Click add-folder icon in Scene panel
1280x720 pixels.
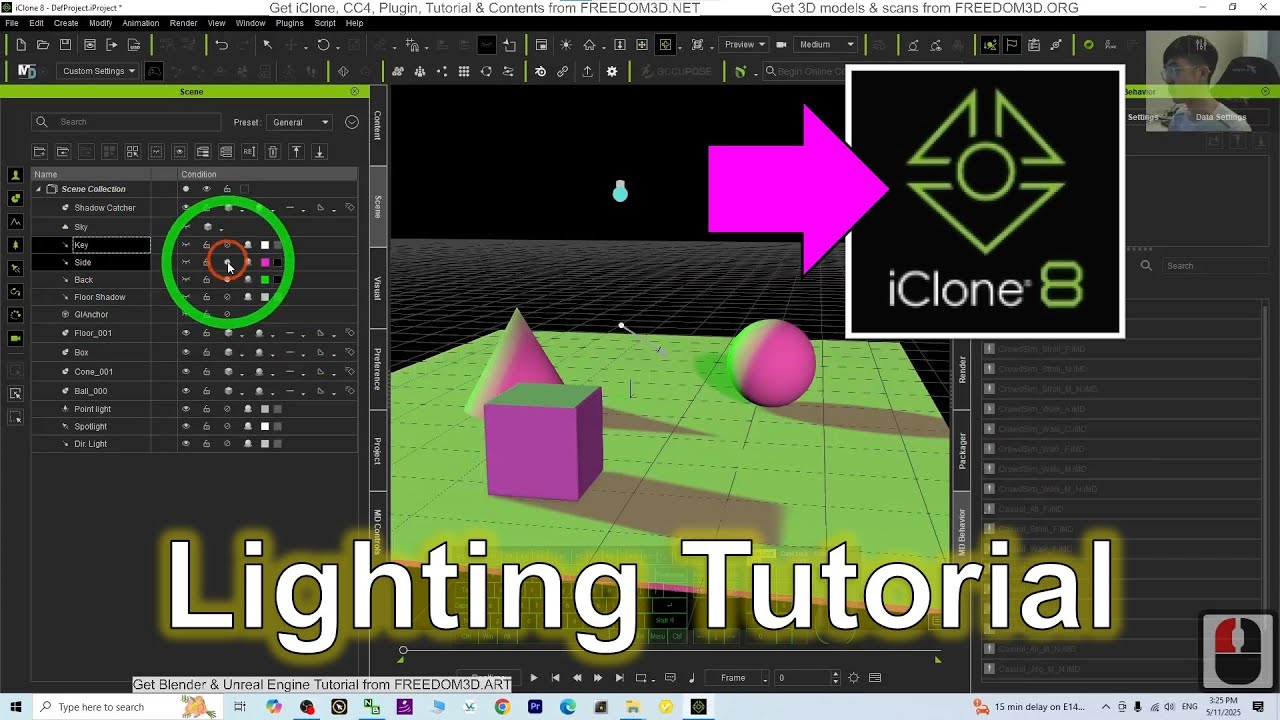40,152
